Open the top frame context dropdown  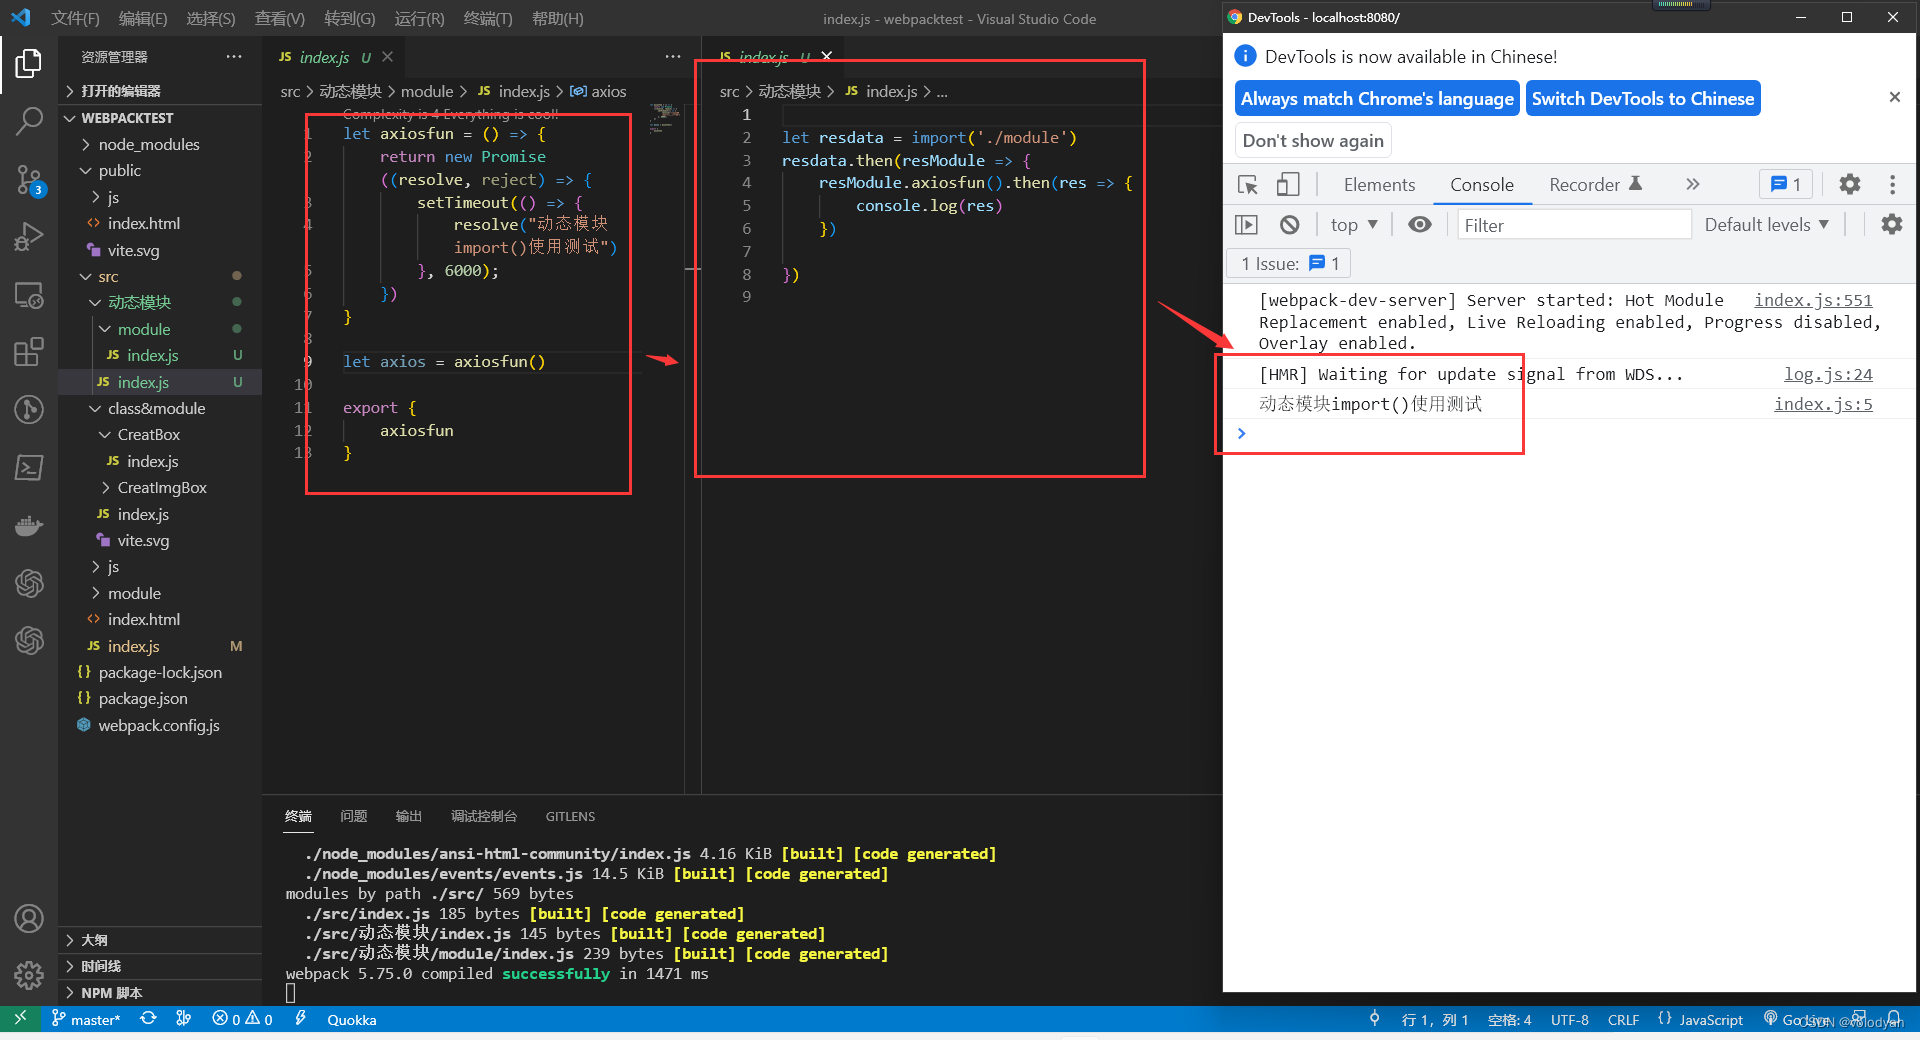point(1352,224)
